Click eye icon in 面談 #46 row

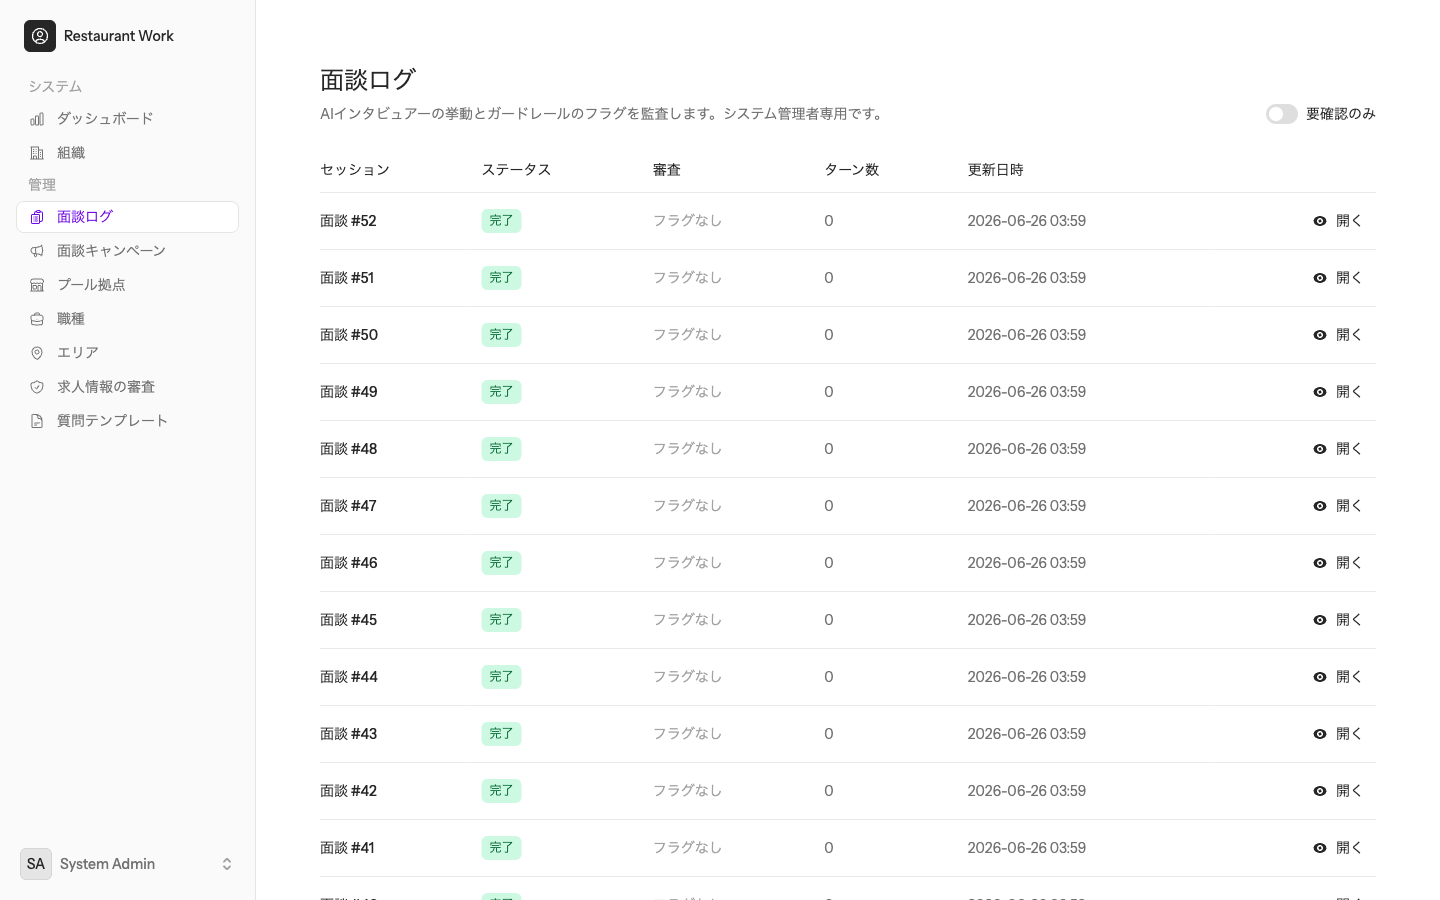tap(1320, 563)
